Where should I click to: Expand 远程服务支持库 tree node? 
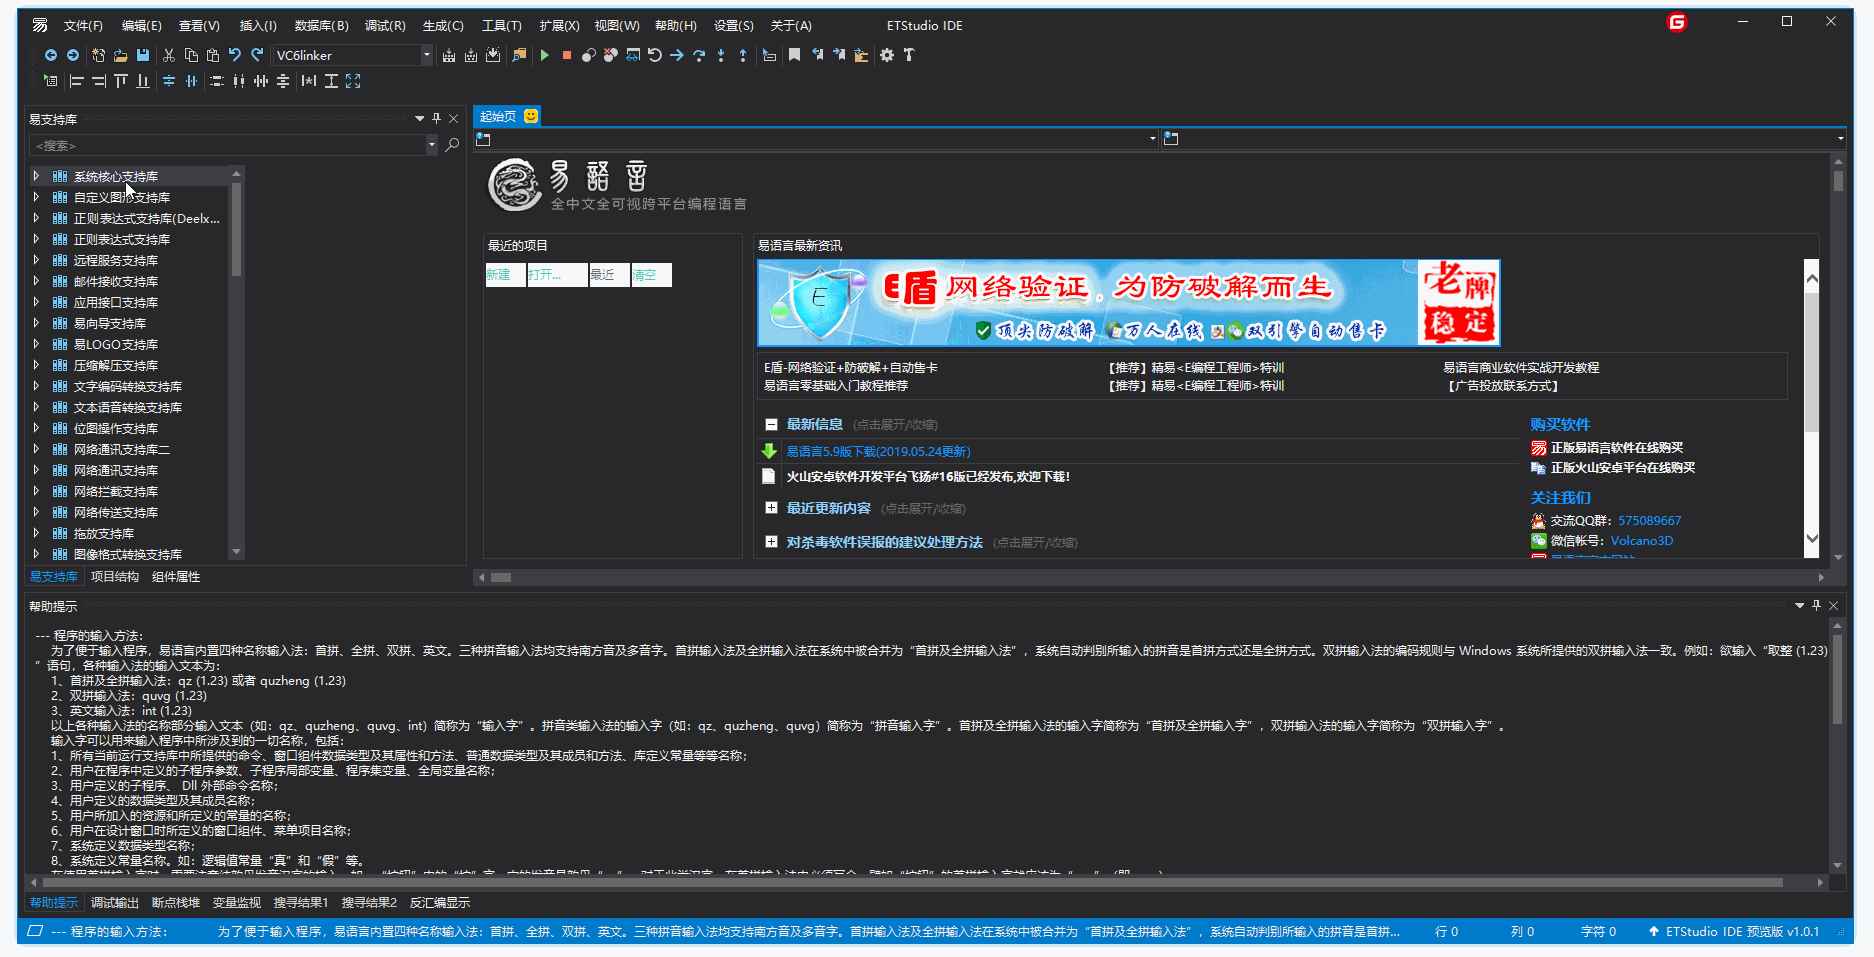[x=36, y=260]
